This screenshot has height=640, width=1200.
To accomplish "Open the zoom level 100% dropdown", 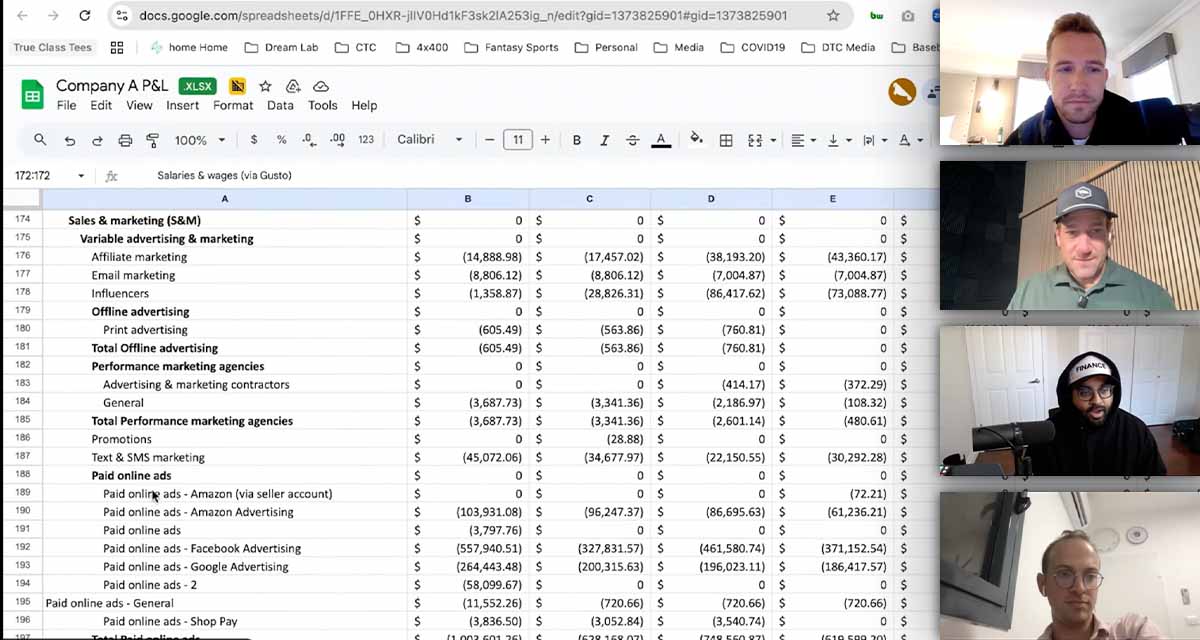I will [x=199, y=140].
